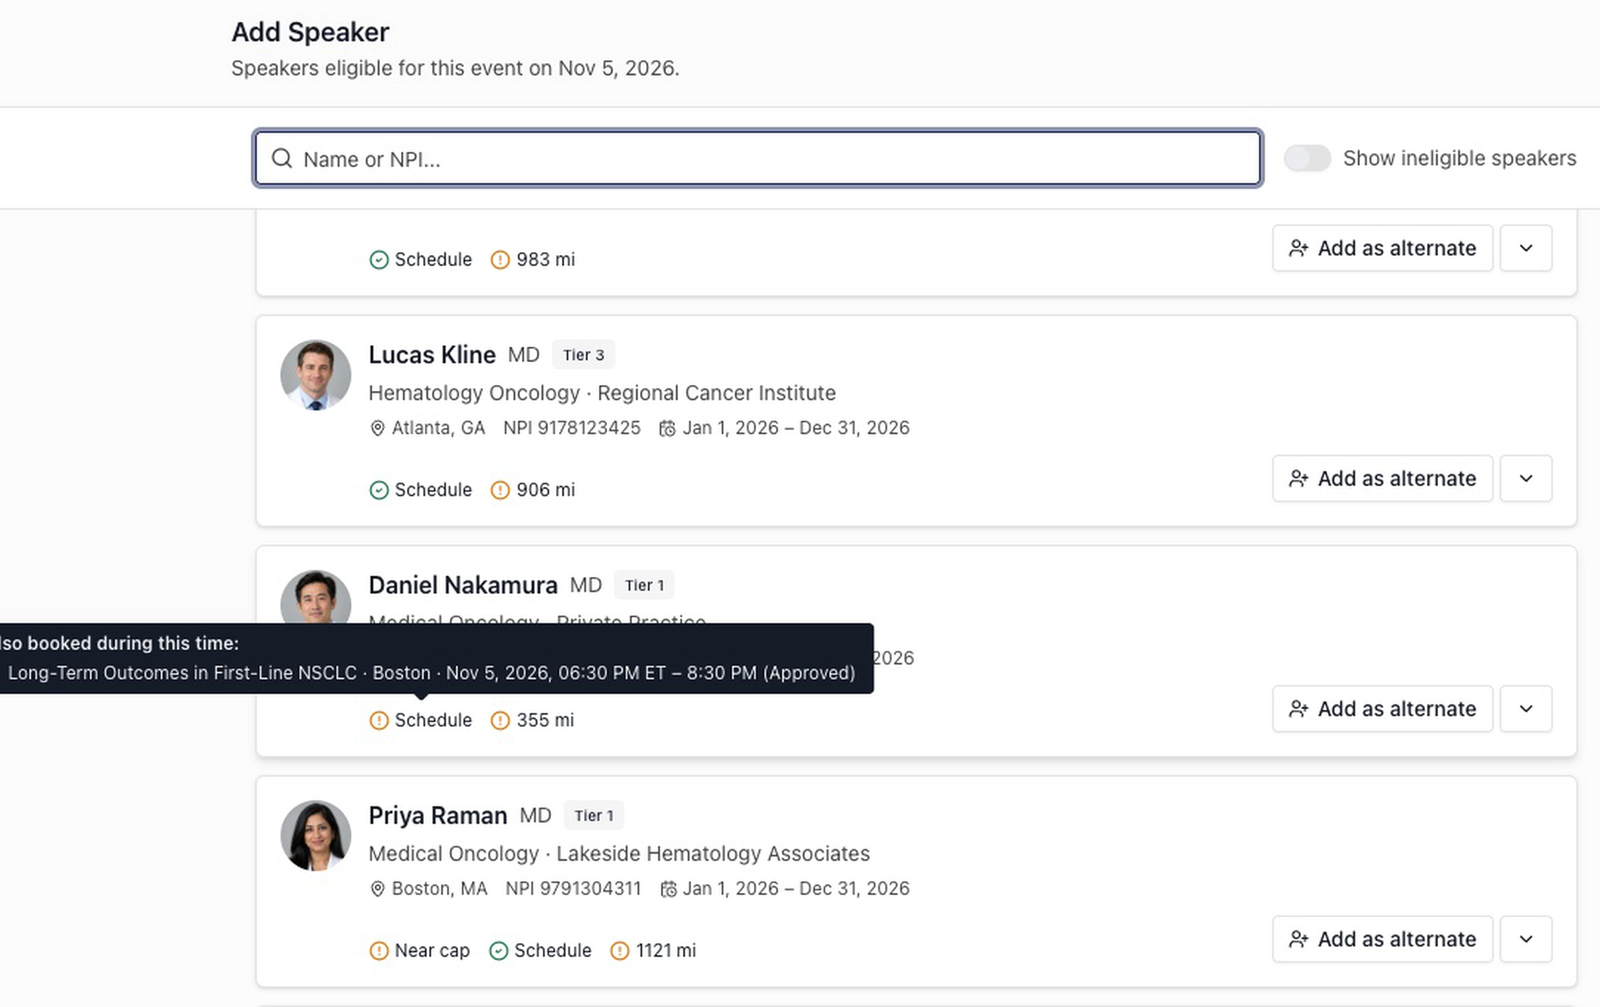Click NPI 9178123425 text

coord(572,428)
